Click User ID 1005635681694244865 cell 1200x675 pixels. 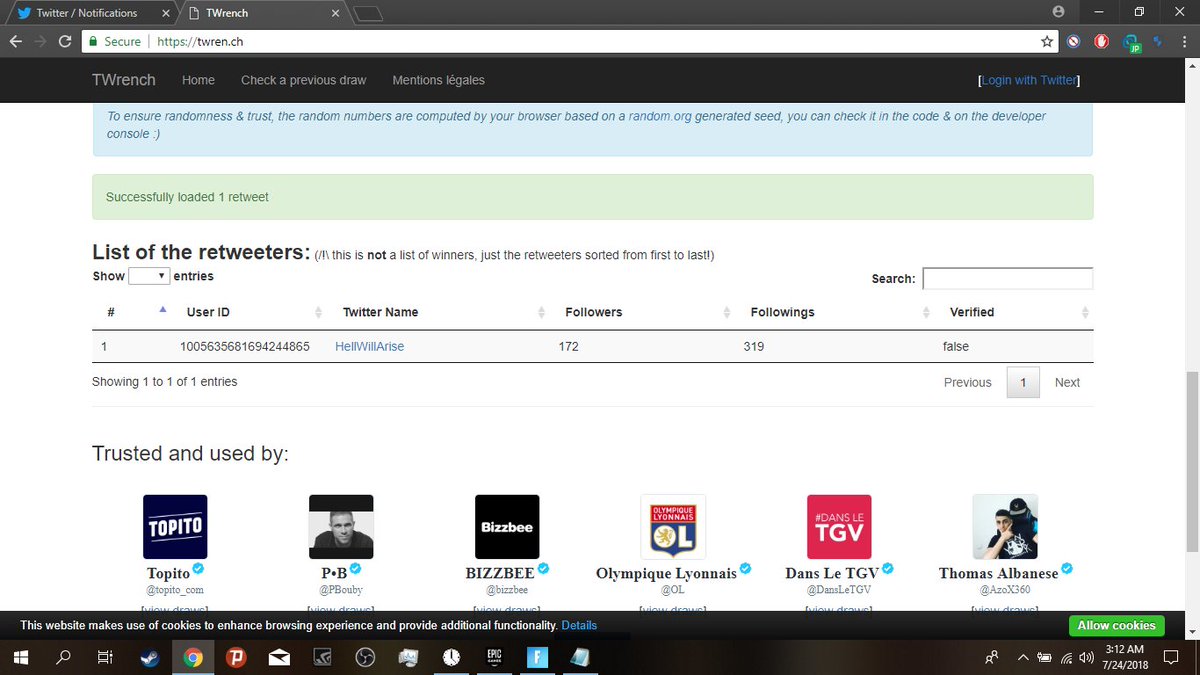244,347
